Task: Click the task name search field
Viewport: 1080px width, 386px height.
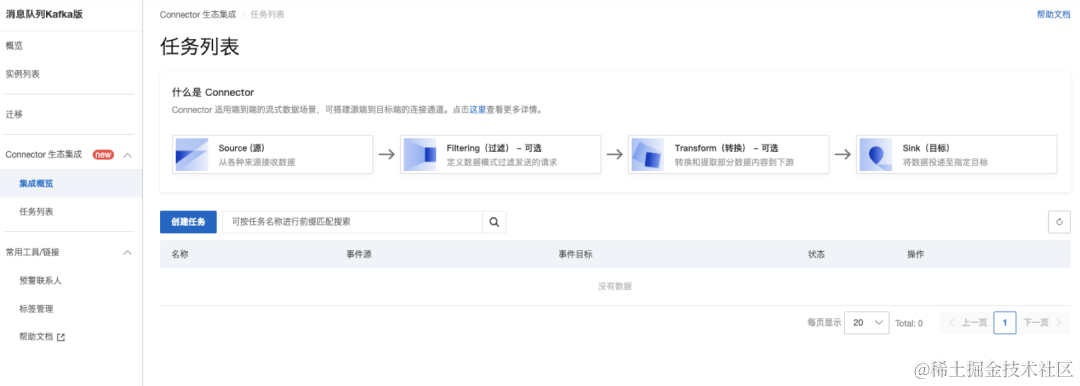Action: 352,222
